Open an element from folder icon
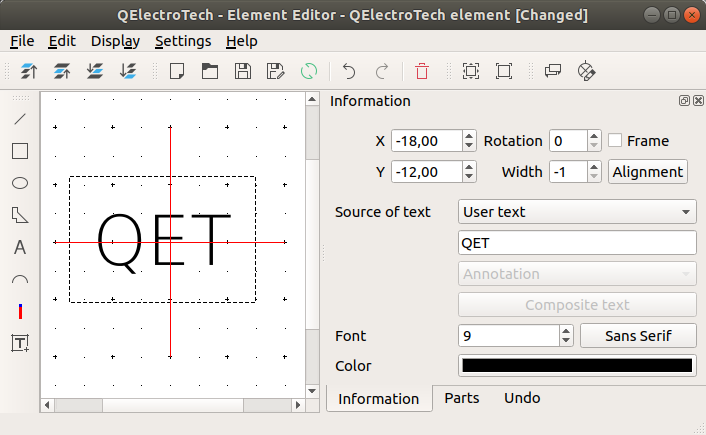The image size is (706, 435). point(210,71)
